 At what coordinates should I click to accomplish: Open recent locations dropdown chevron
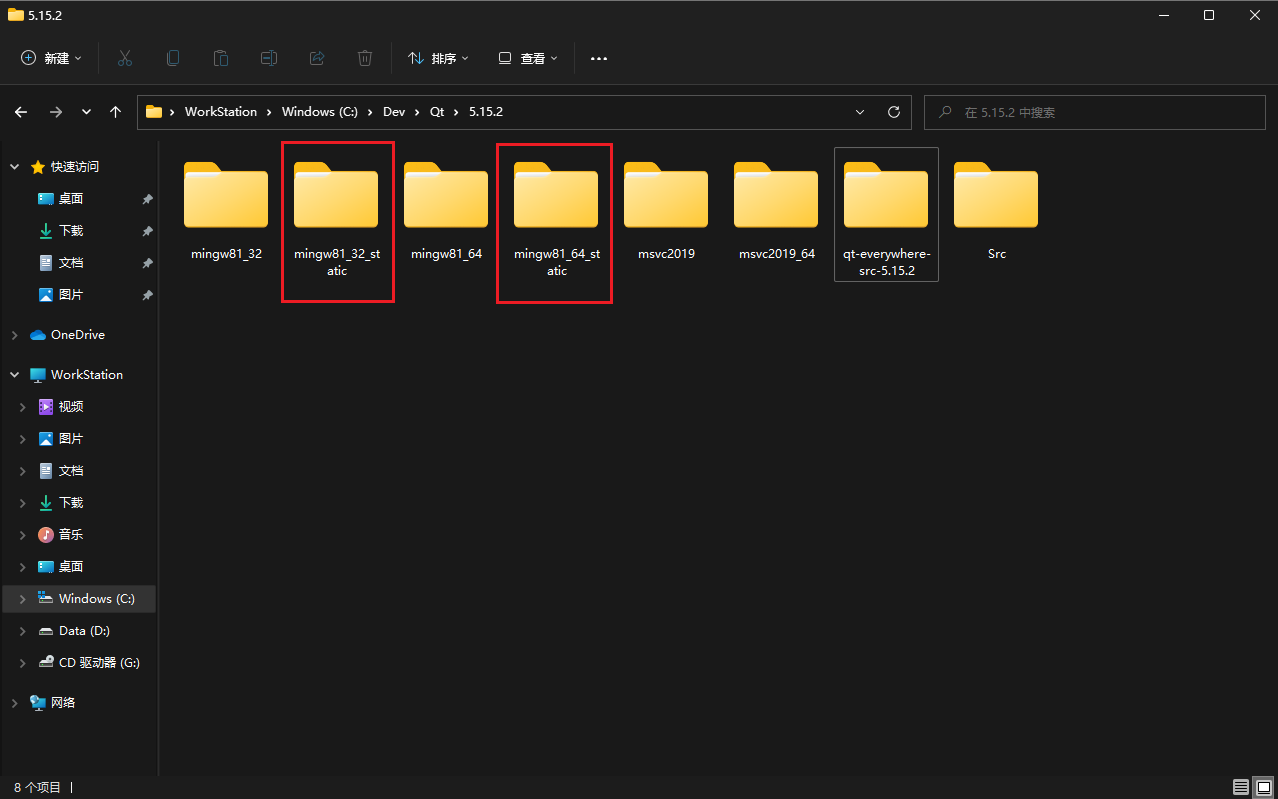click(86, 112)
